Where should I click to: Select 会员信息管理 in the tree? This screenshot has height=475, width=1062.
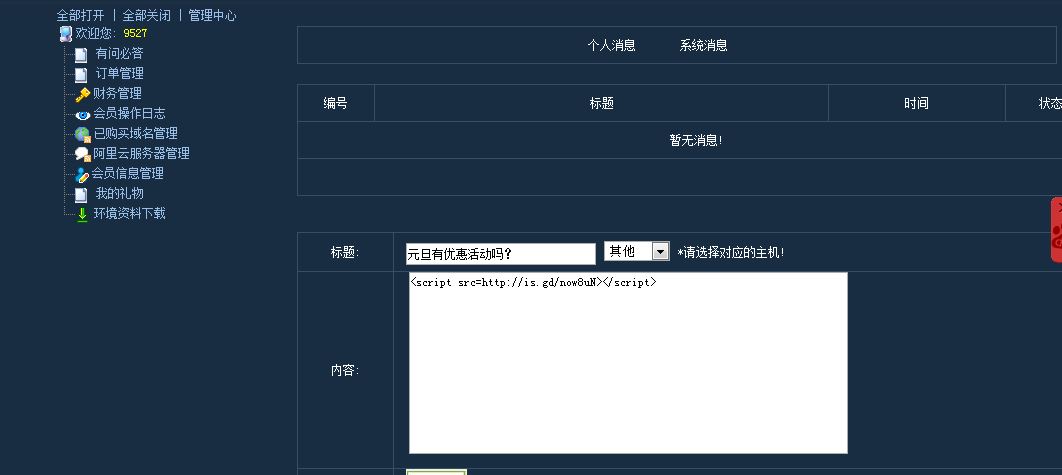[128, 173]
